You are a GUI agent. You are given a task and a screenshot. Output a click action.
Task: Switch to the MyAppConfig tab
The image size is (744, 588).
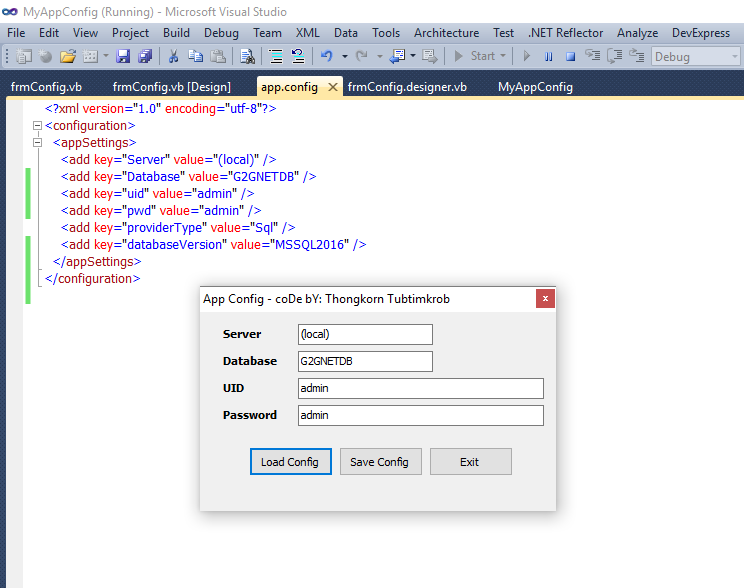(x=535, y=87)
